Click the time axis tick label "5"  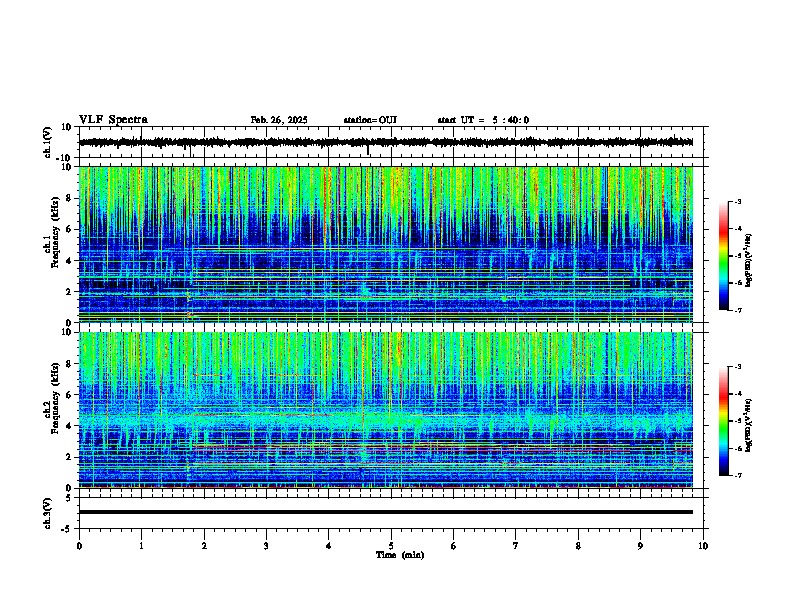[391, 546]
